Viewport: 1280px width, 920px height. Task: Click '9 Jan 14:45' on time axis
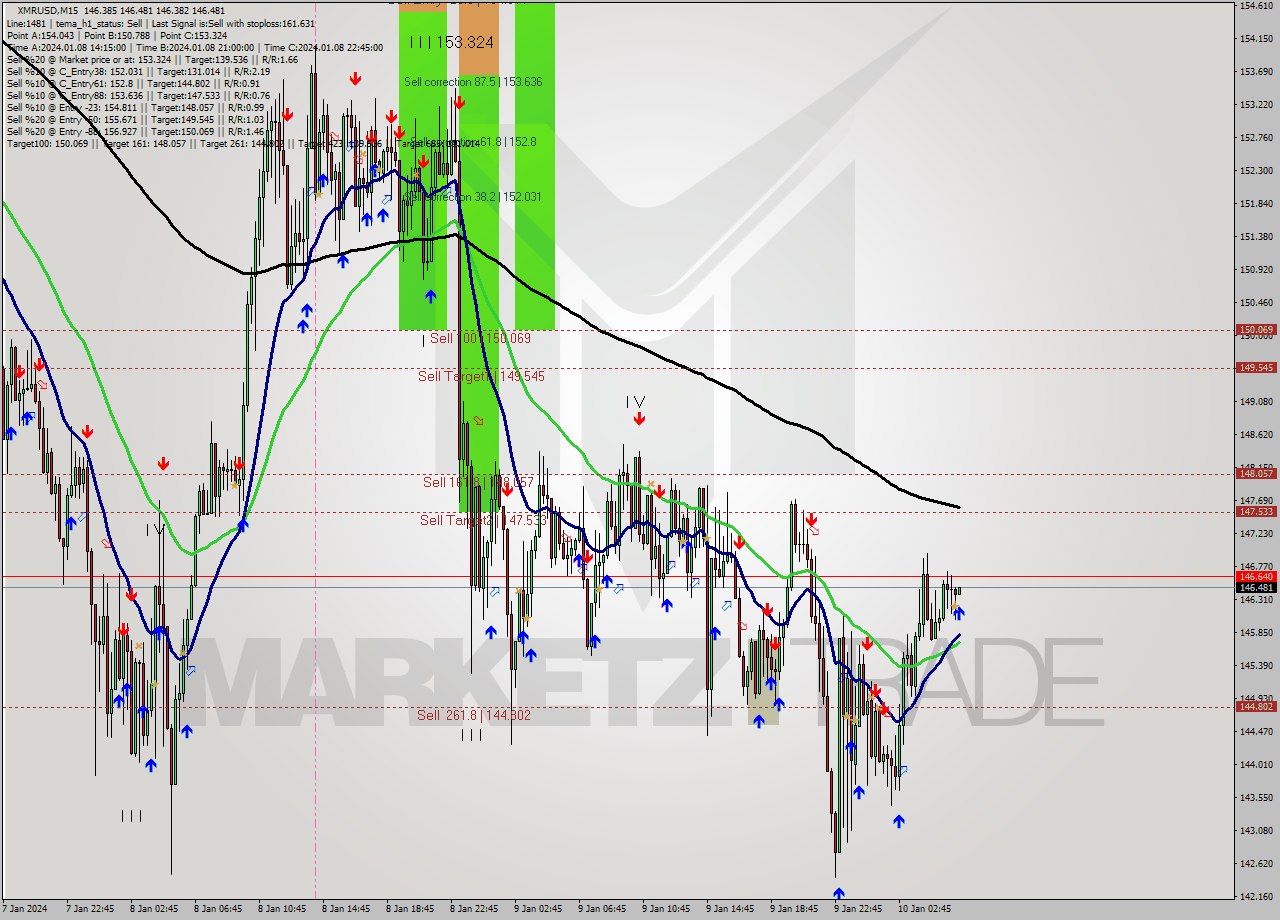[729, 909]
